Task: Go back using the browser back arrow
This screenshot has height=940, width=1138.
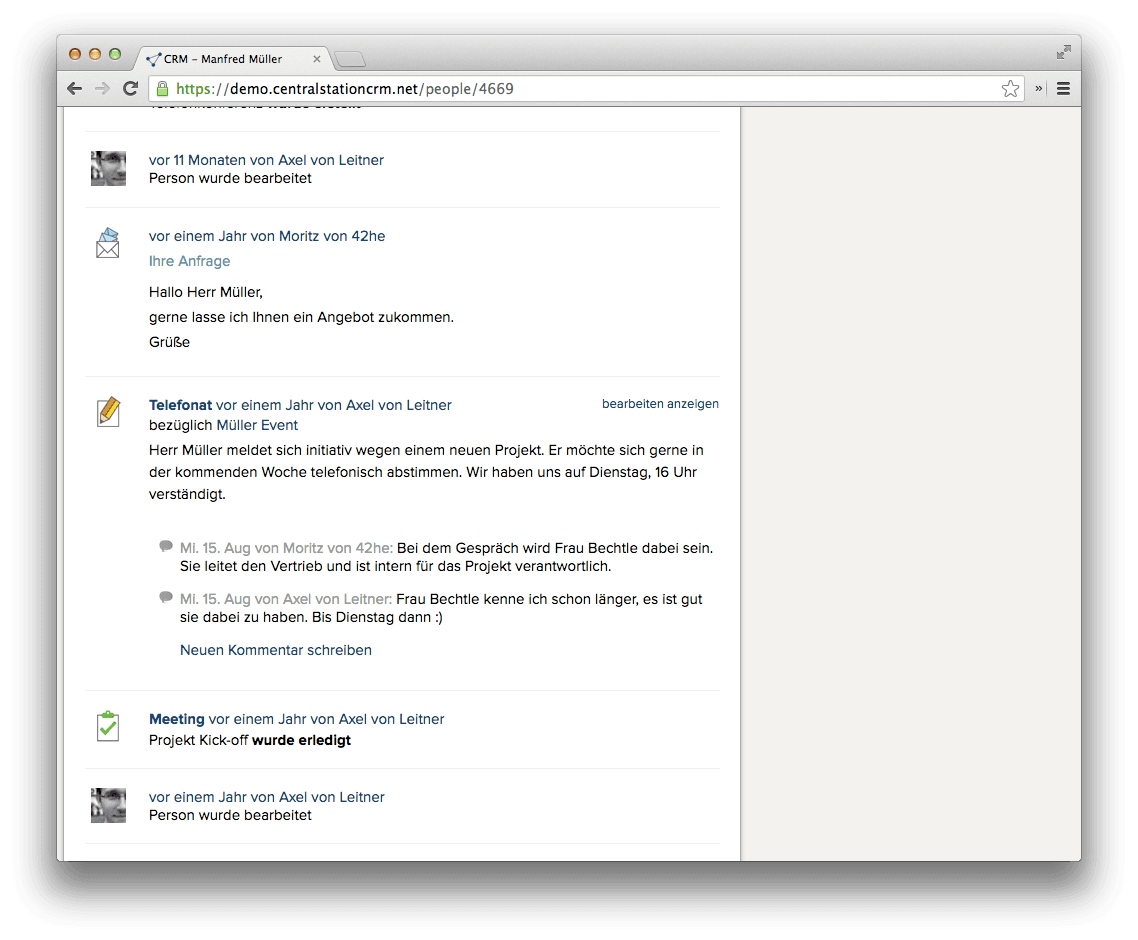Action: (x=75, y=89)
